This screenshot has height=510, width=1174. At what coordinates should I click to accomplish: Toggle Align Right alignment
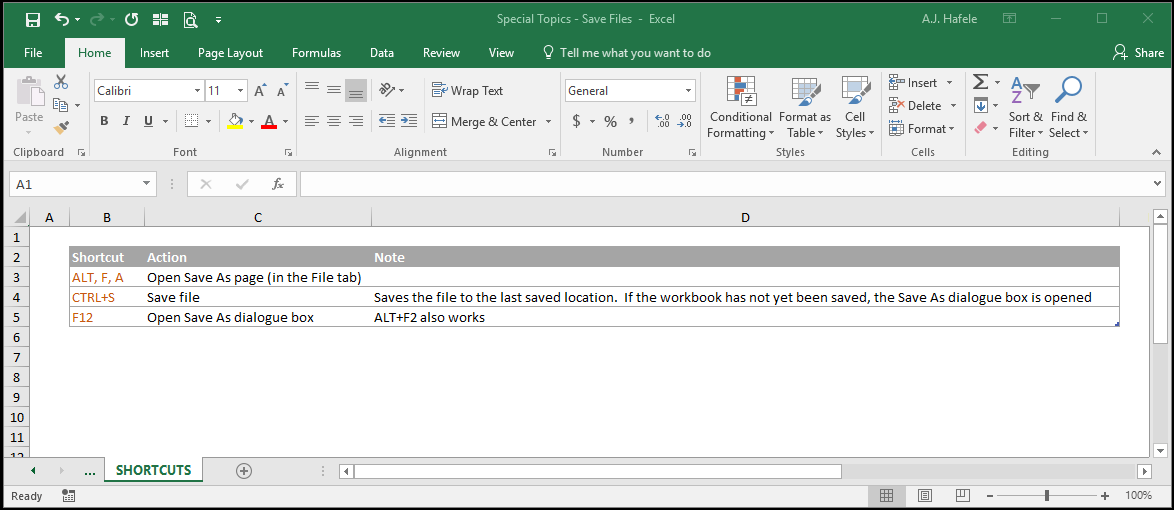pos(356,121)
